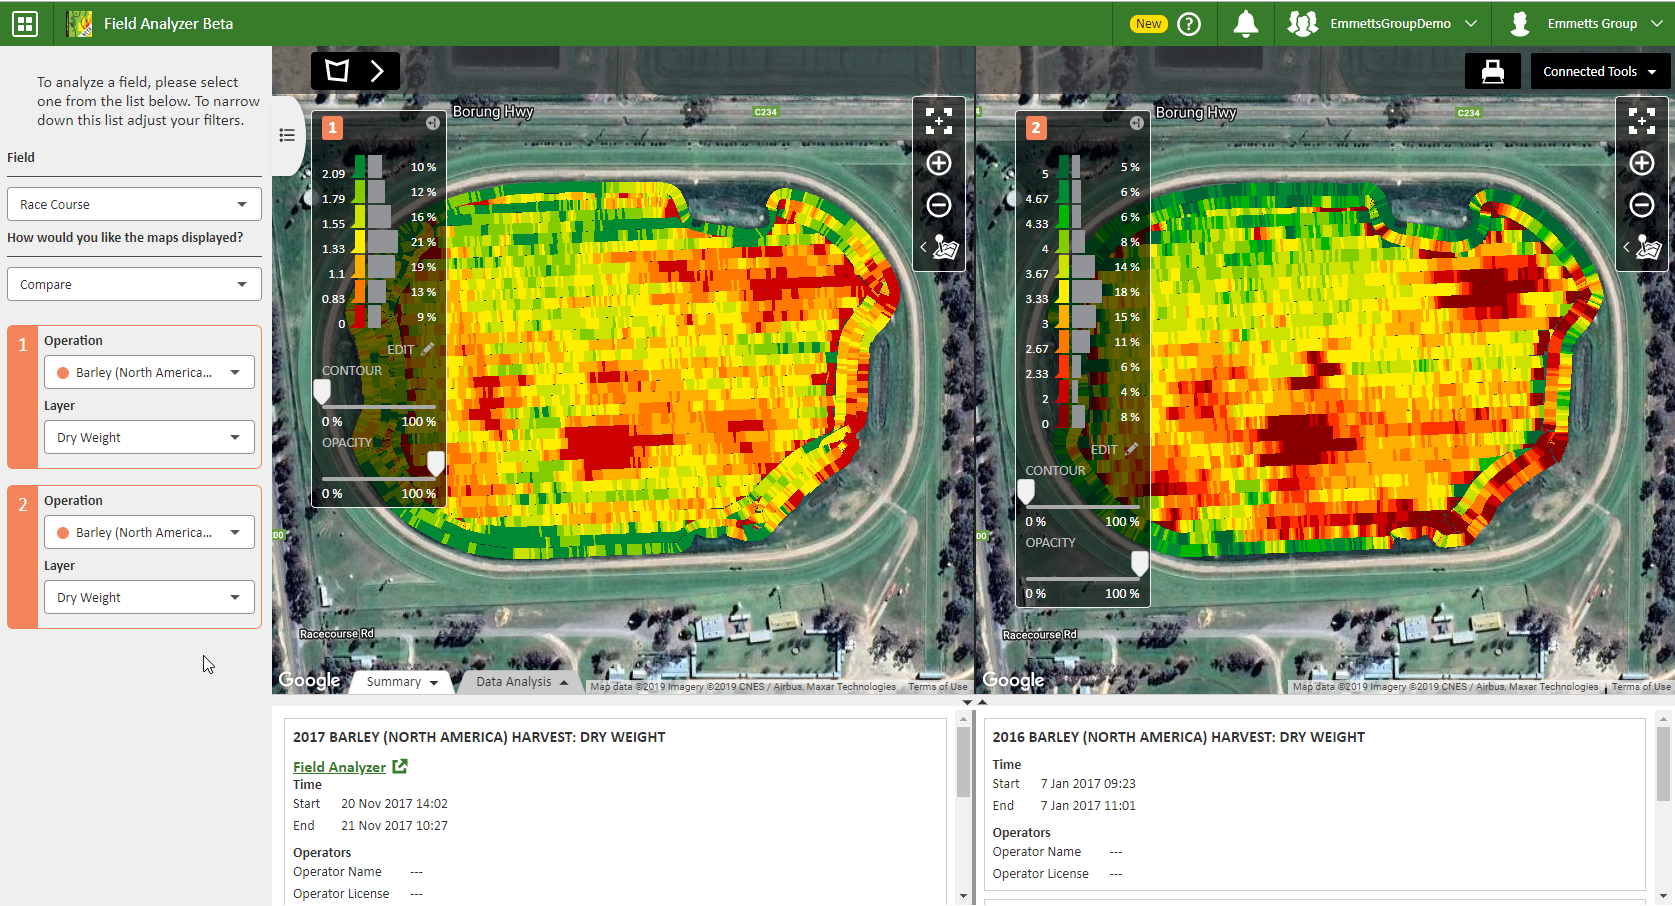Click the right summary panel scrollbar
Image resolution: width=1675 pixels, height=906 pixels.
pyautogui.click(x=1663, y=762)
